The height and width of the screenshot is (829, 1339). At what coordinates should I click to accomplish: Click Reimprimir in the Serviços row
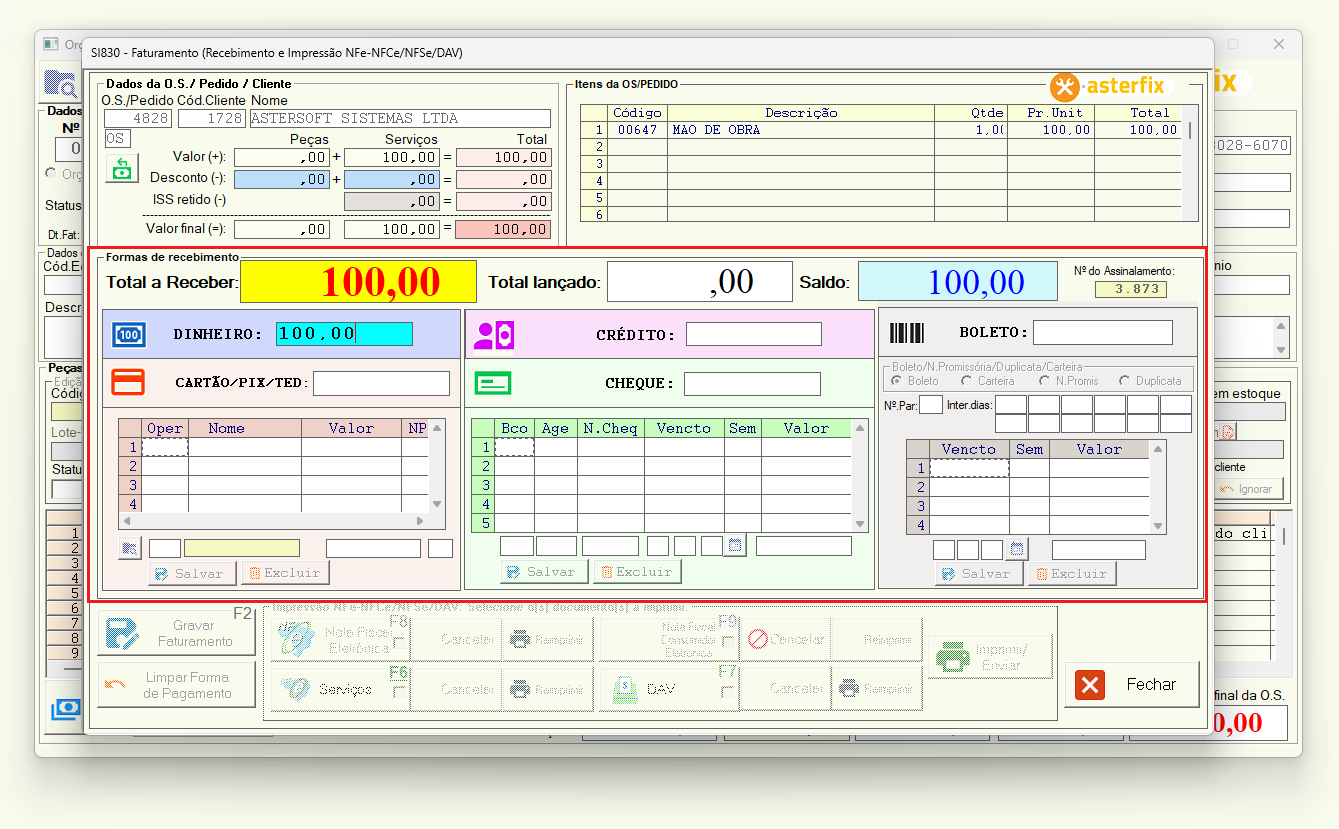[x=547, y=689]
